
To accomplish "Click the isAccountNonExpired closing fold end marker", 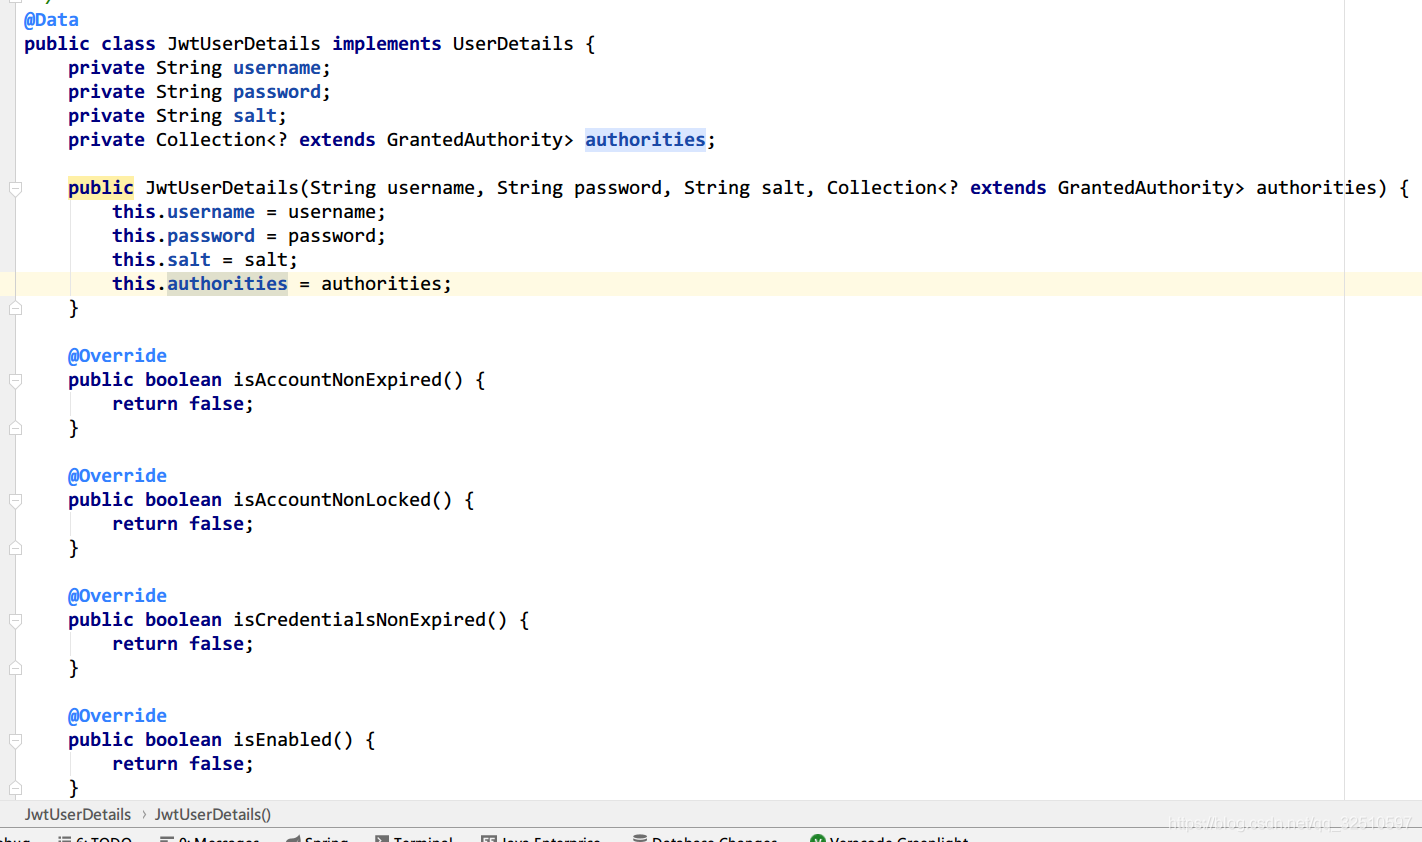I will point(15,428).
